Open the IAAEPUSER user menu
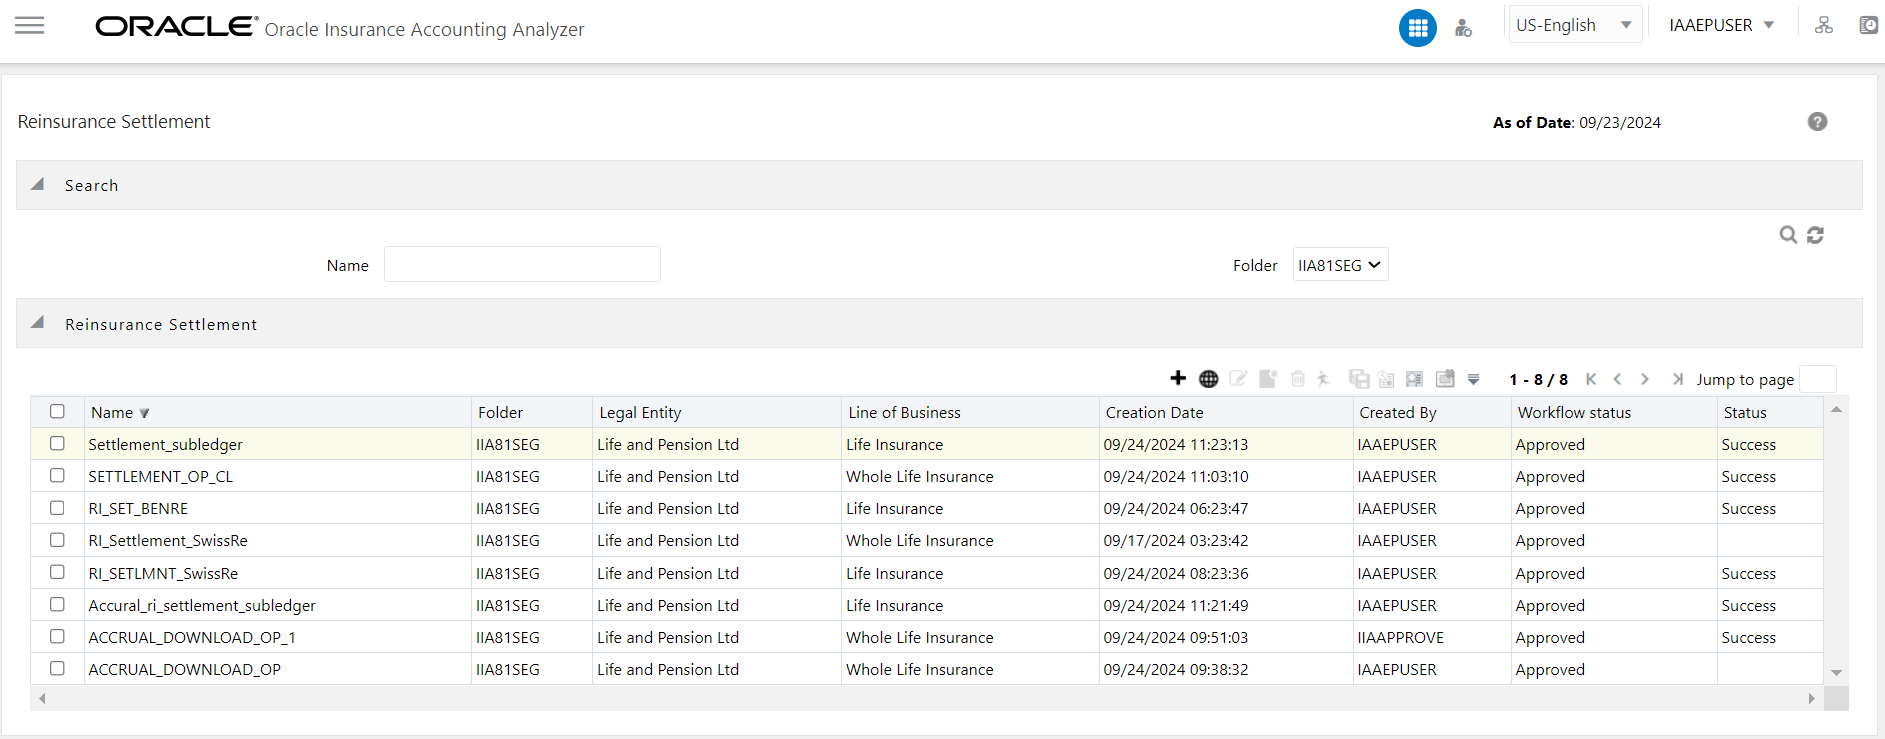 (1721, 25)
